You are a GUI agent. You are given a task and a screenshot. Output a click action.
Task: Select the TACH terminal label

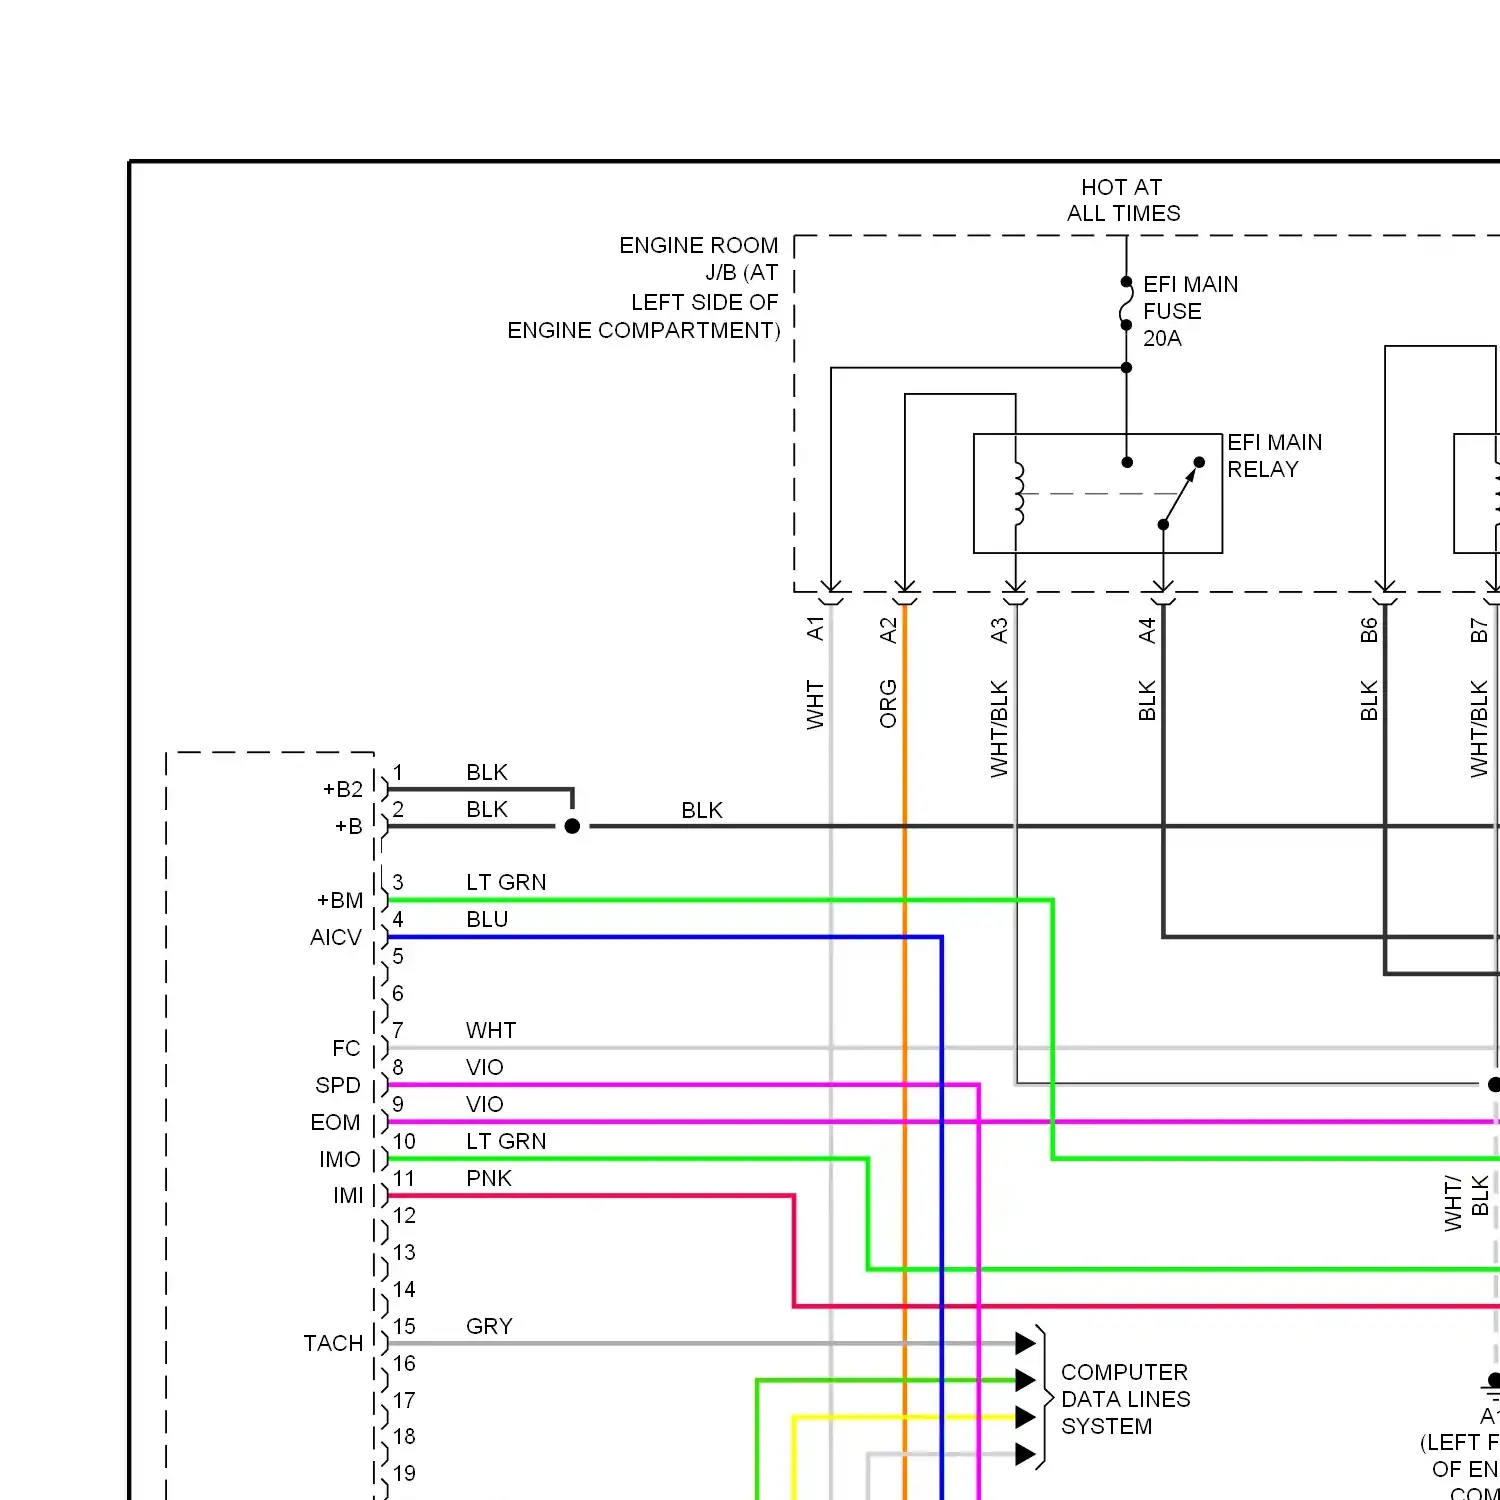pos(334,1343)
